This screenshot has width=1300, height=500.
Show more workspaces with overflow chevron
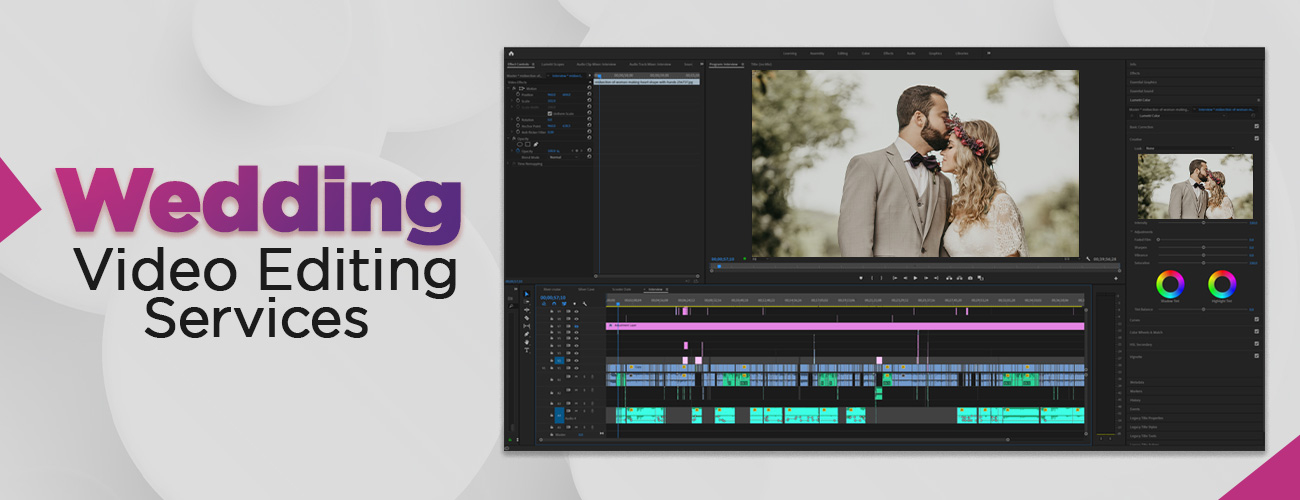(x=989, y=53)
